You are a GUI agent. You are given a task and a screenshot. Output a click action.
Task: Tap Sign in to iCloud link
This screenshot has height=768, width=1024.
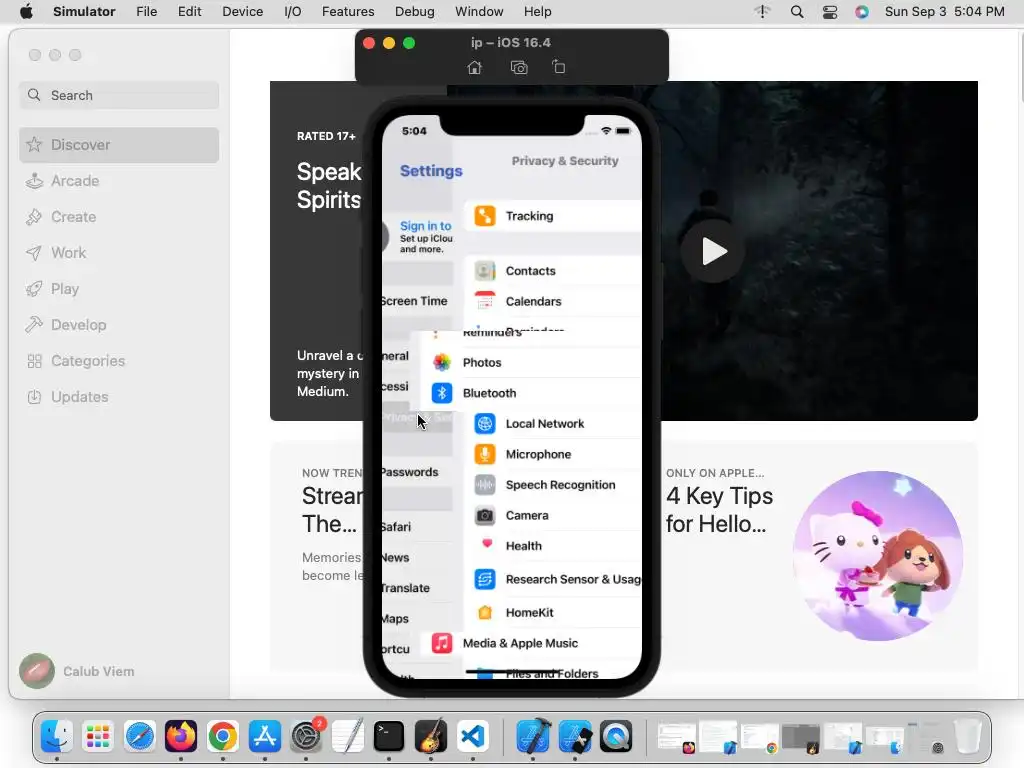coord(426,226)
